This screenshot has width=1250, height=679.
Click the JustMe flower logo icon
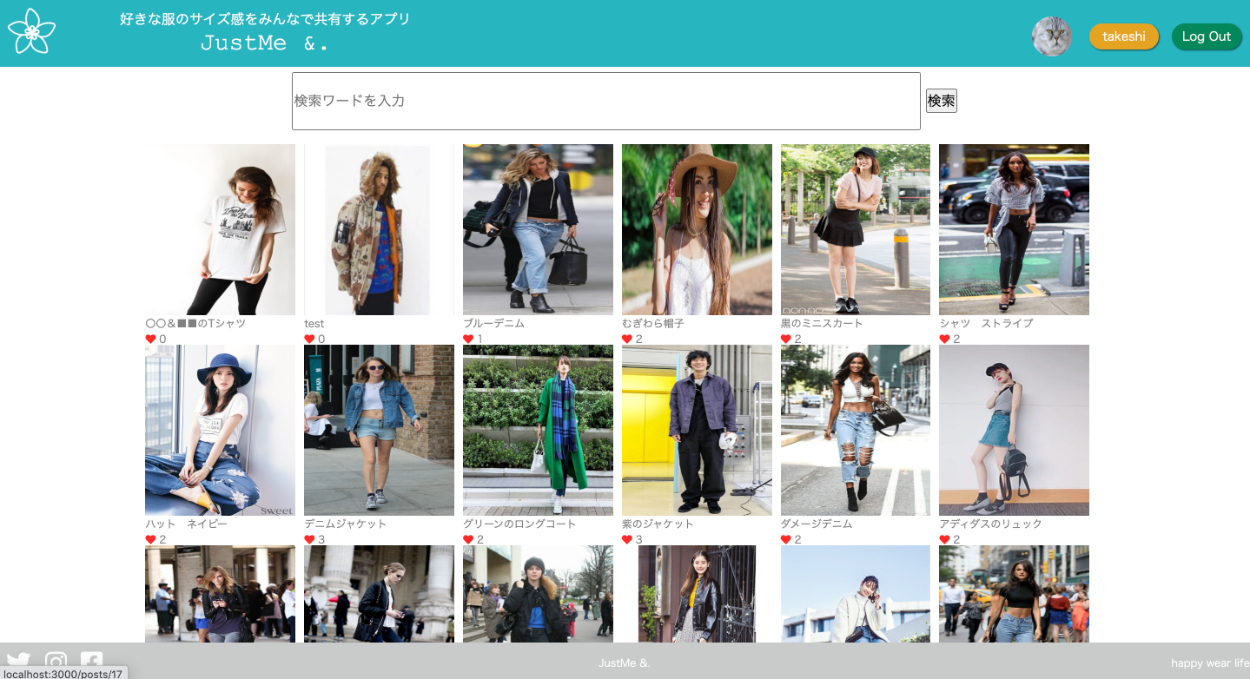[x=32, y=32]
